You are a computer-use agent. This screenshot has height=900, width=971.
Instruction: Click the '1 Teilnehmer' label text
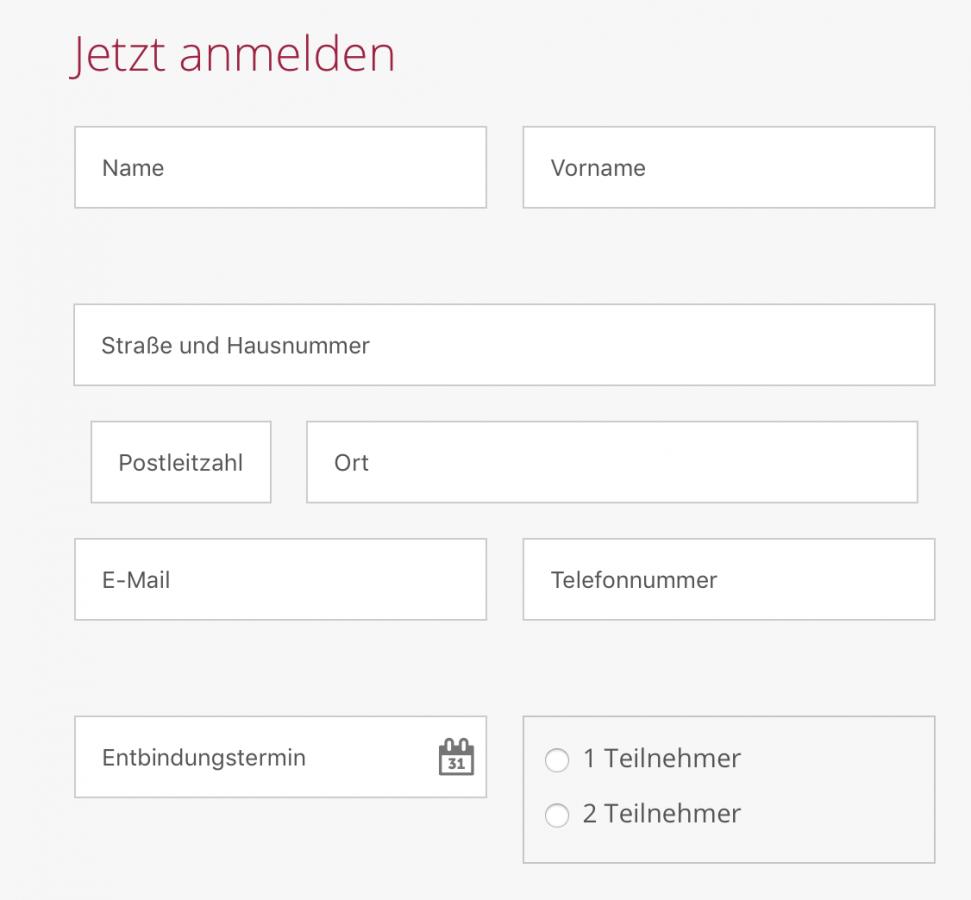[662, 759]
